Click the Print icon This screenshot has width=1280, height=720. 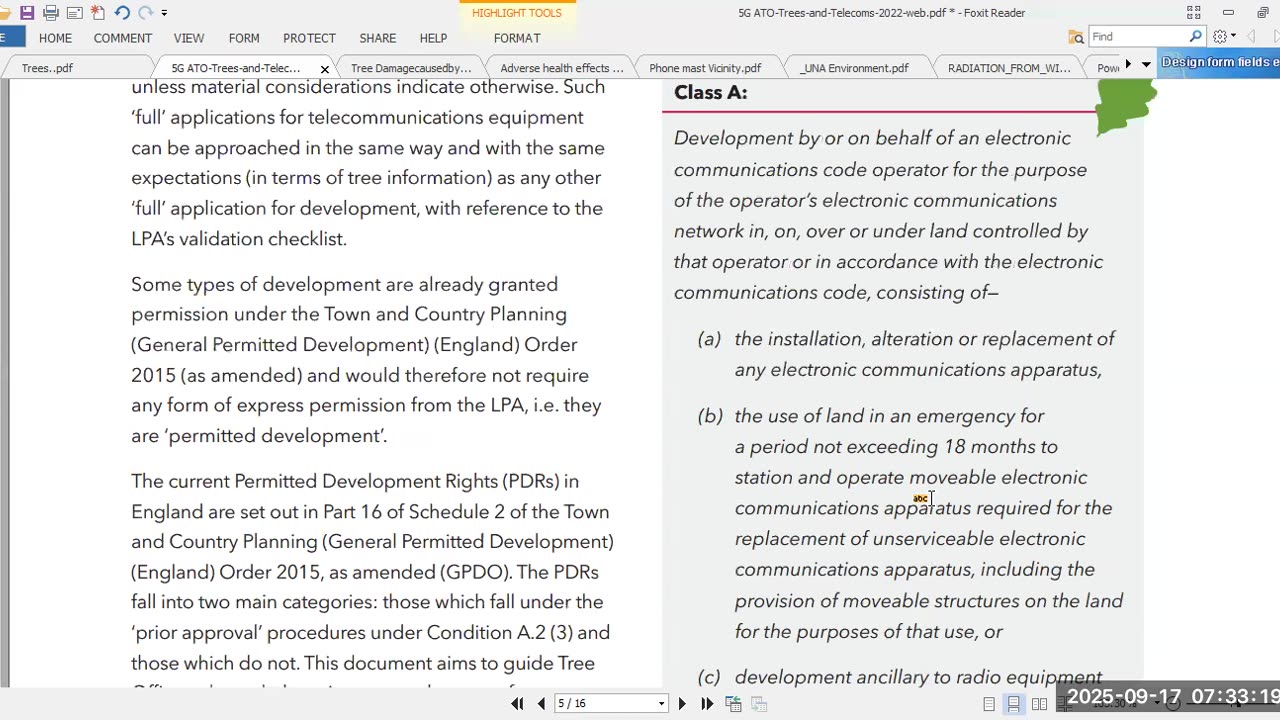point(50,13)
